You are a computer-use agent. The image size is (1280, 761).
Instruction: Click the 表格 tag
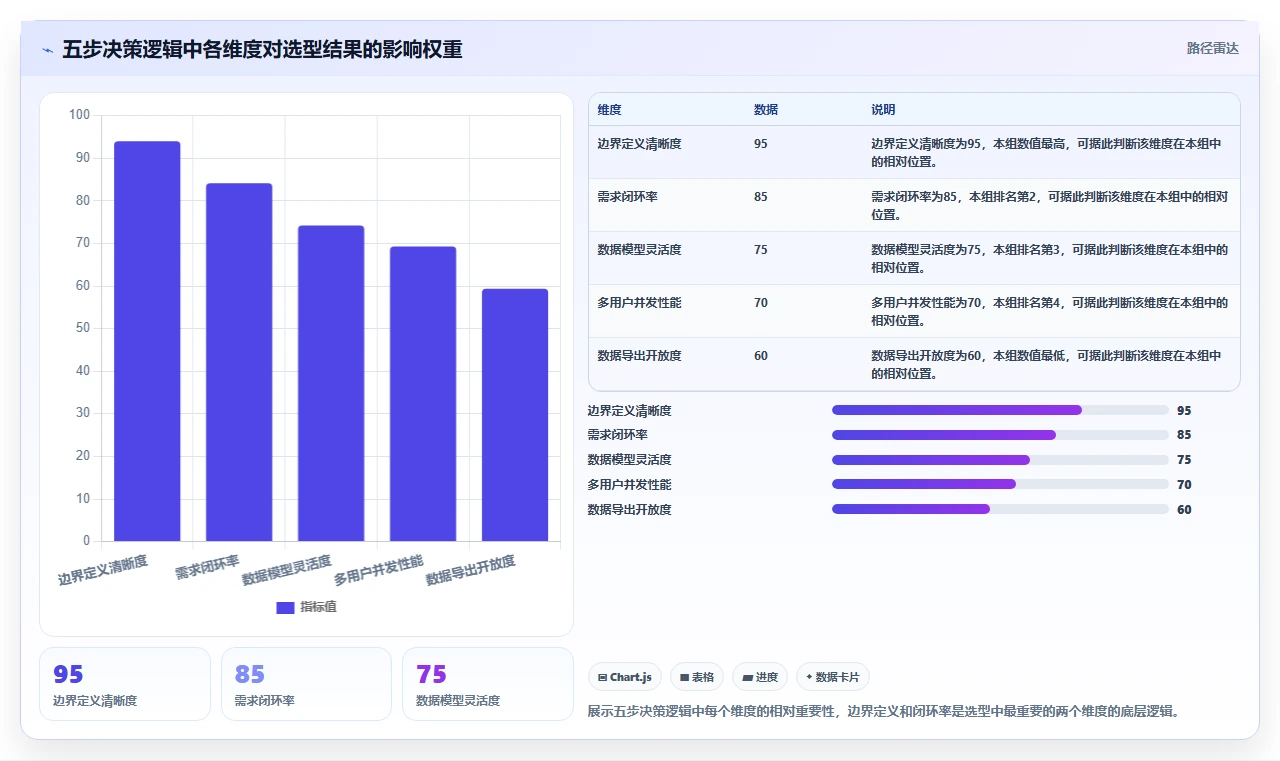(x=697, y=677)
